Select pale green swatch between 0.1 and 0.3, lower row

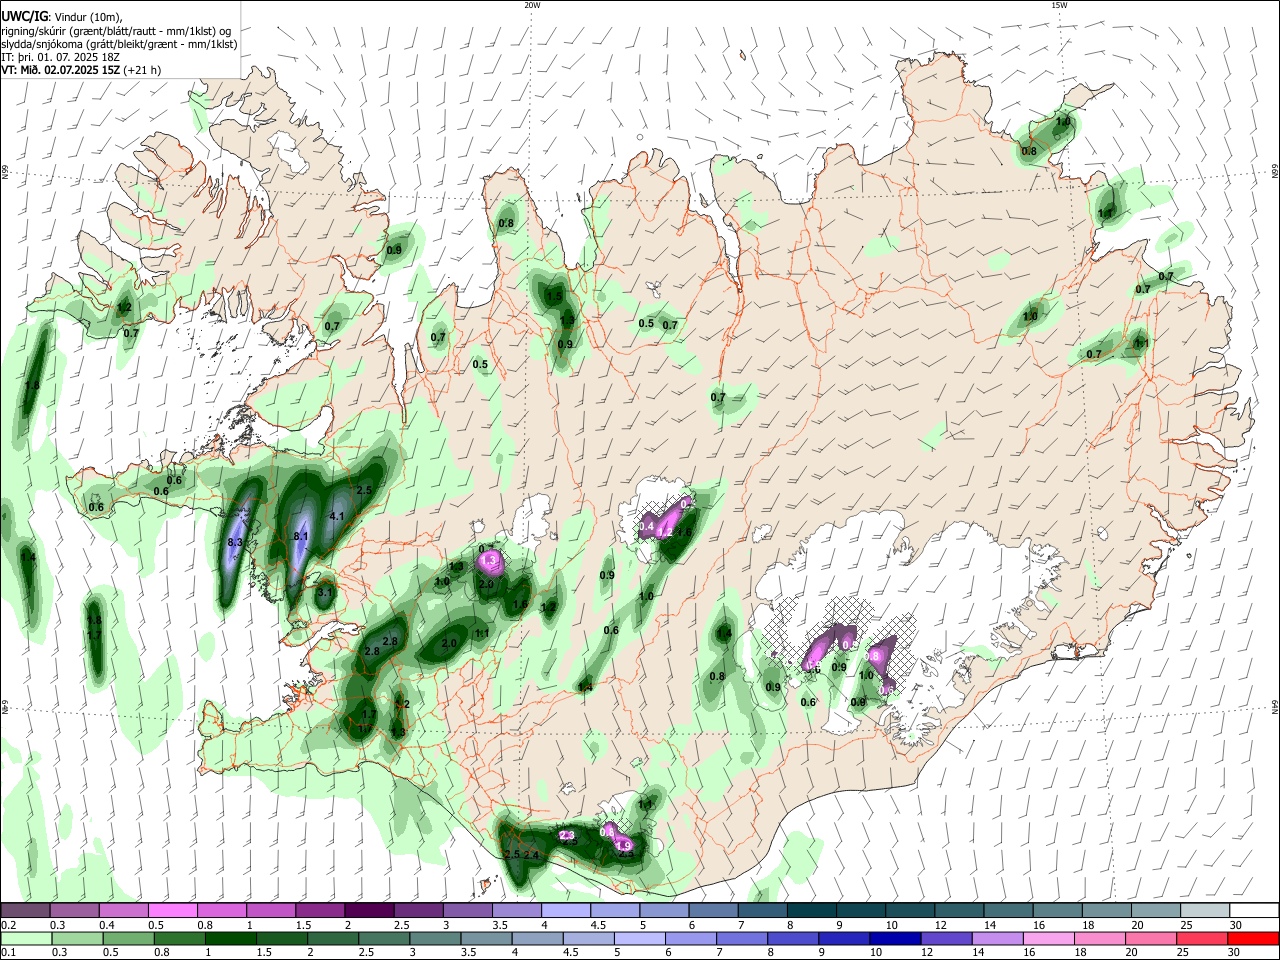coord(25,939)
